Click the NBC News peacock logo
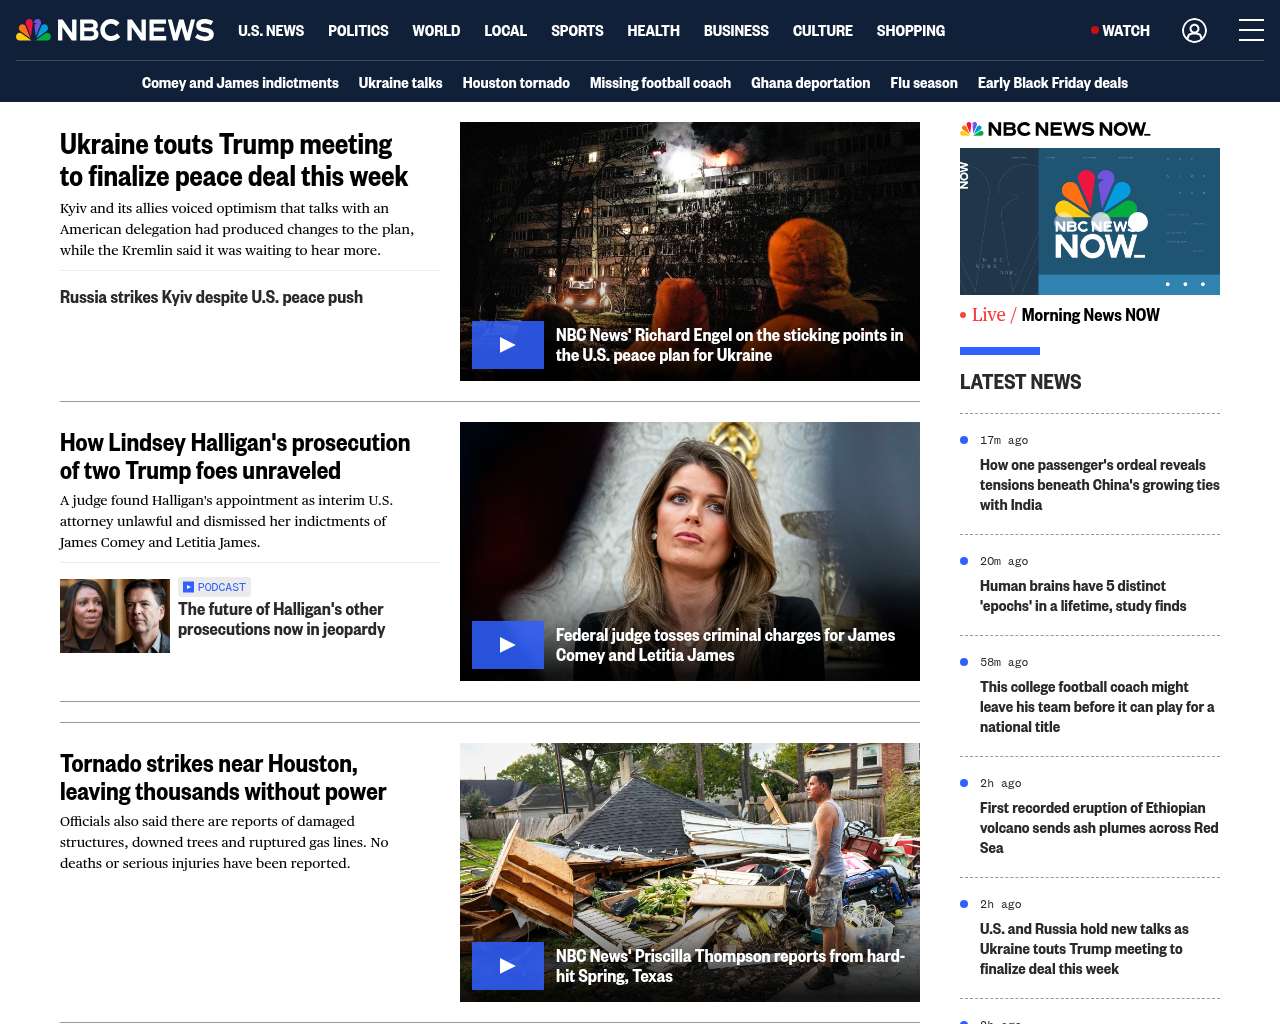The width and height of the screenshot is (1280, 1024). click(115, 30)
